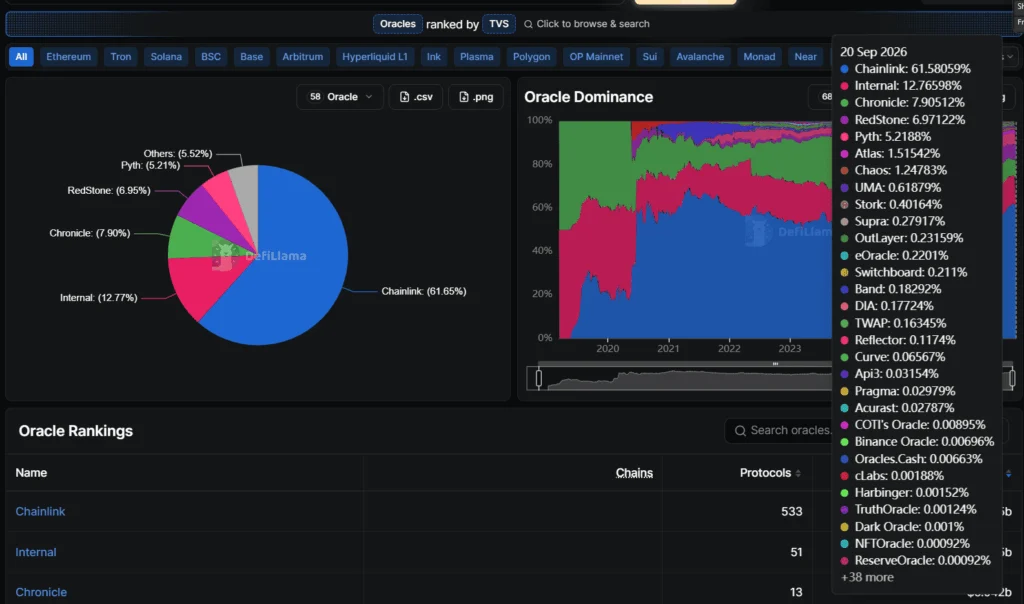Click protocol count 13 for Chronicle

coord(796,592)
